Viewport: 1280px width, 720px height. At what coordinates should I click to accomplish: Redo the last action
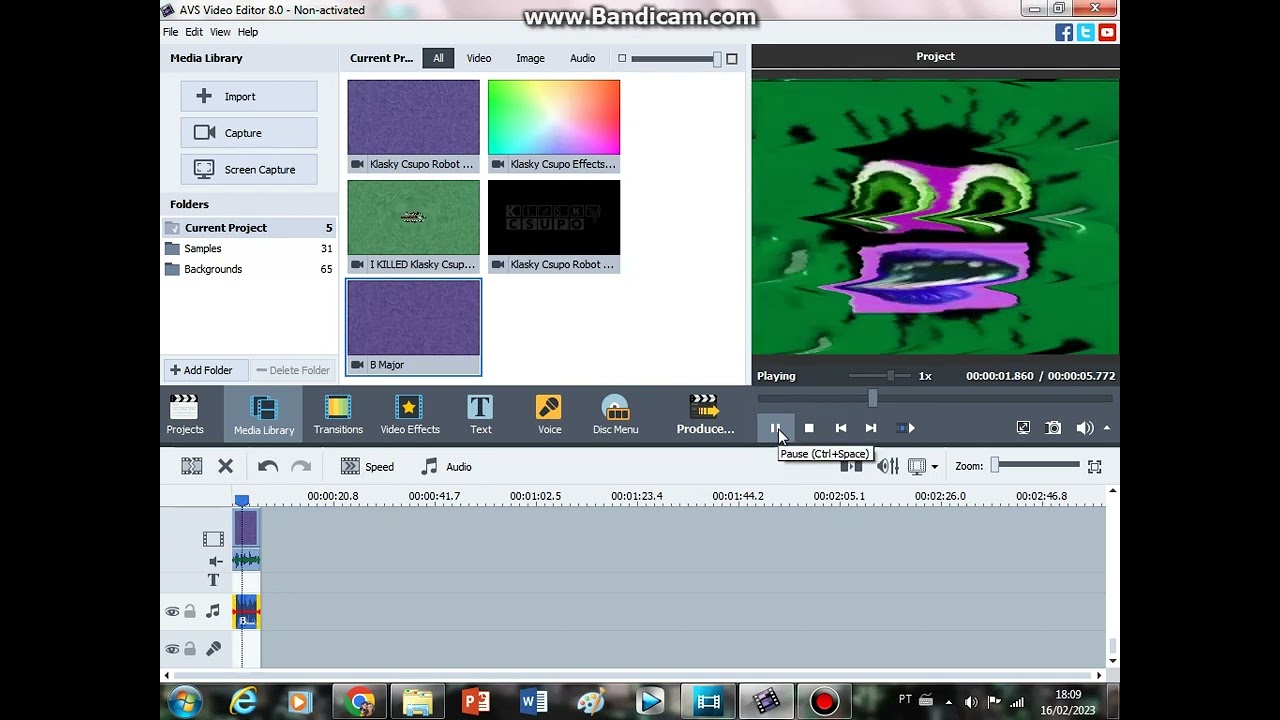point(301,466)
